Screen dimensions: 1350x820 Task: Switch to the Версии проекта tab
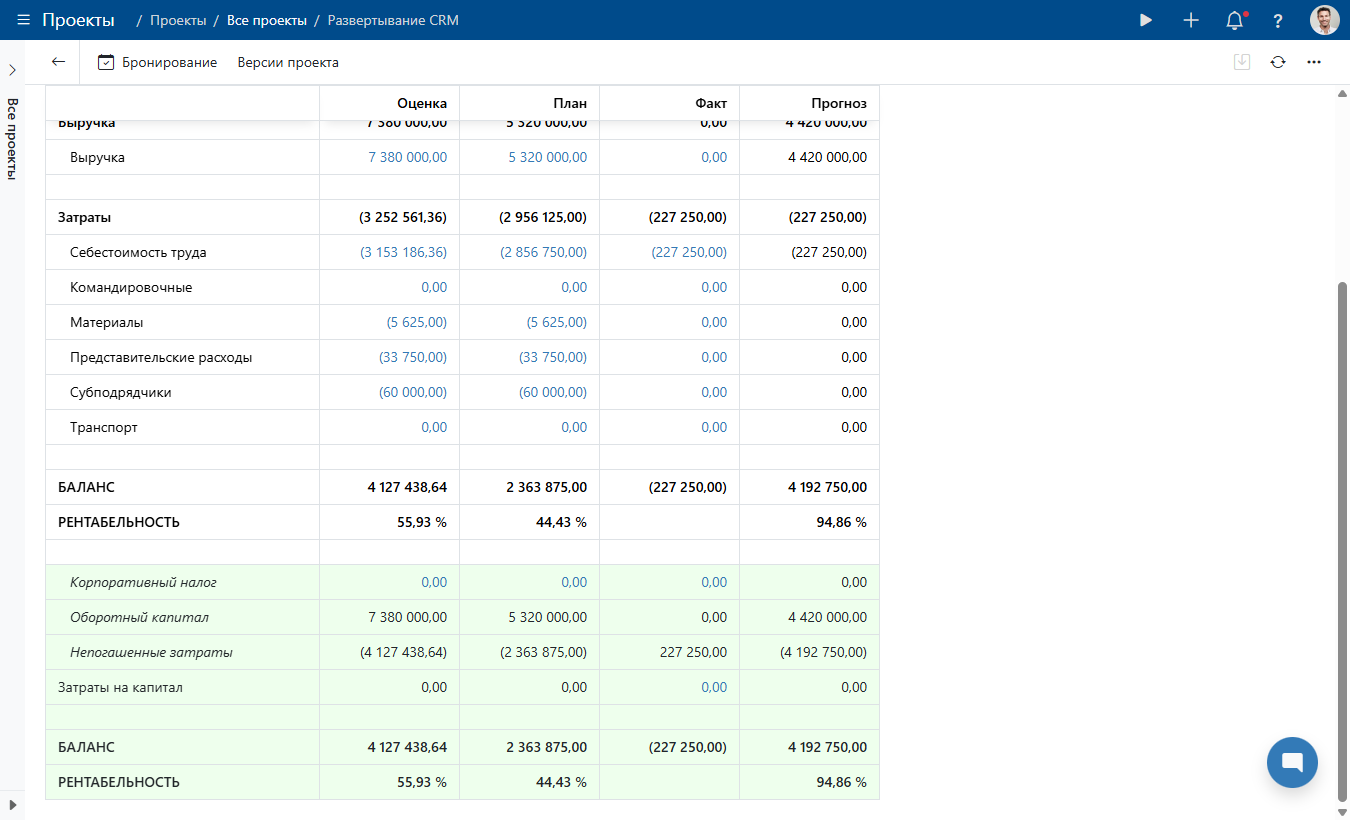pos(288,62)
